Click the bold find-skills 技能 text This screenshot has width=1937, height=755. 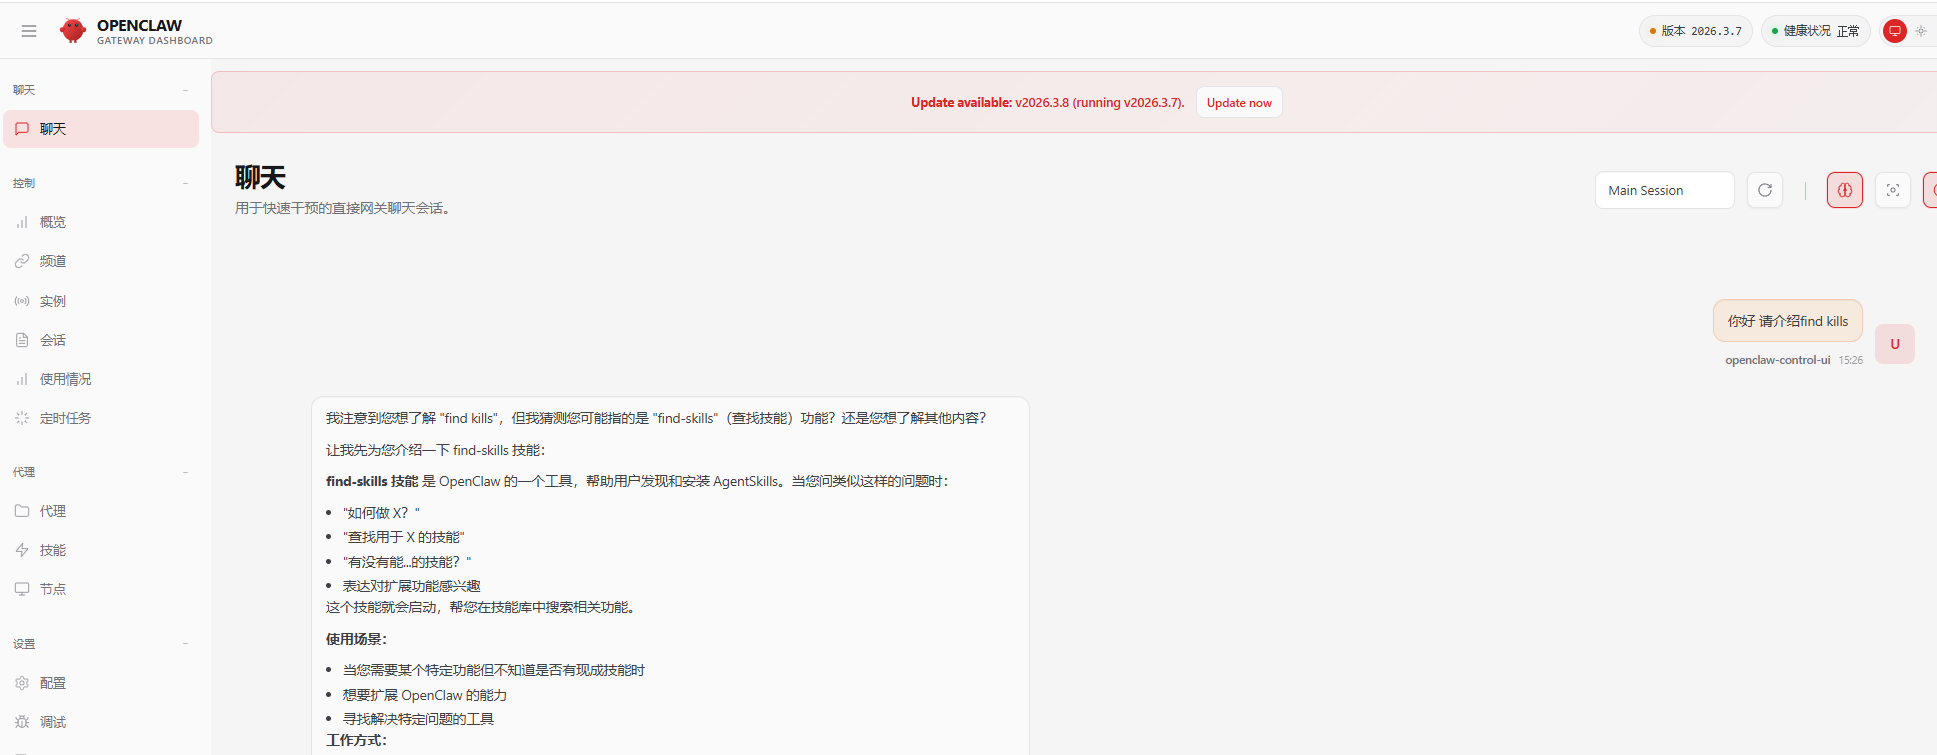click(x=372, y=481)
